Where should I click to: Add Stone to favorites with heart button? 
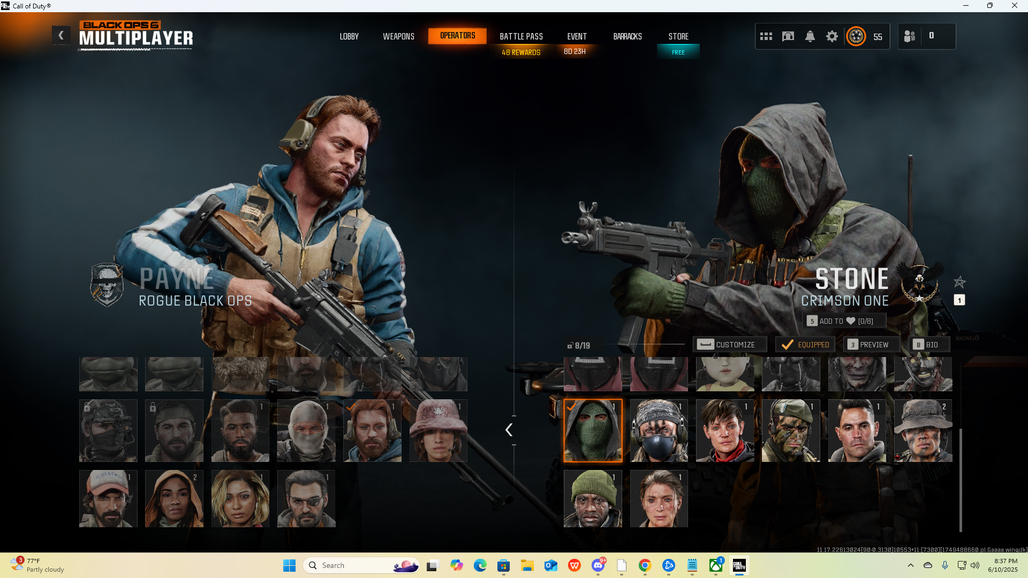846,321
